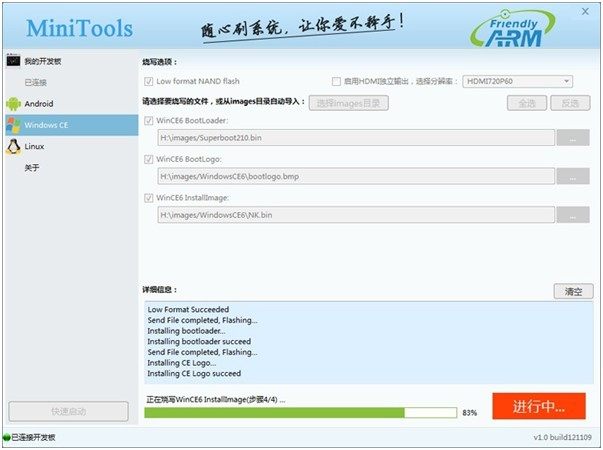Click the Android robot icon in sidebar

click(13, 104)
